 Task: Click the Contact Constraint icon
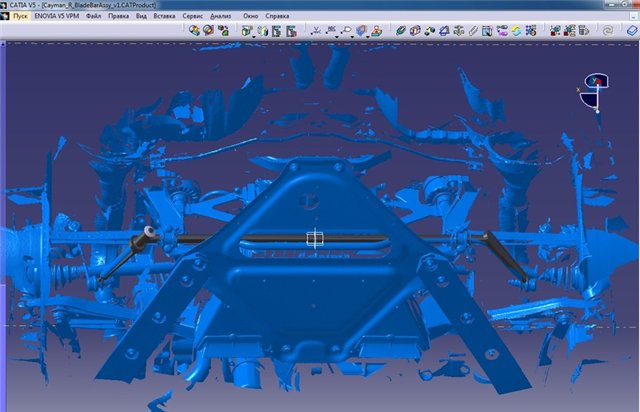pyautogui.click(x=414, y=31)
